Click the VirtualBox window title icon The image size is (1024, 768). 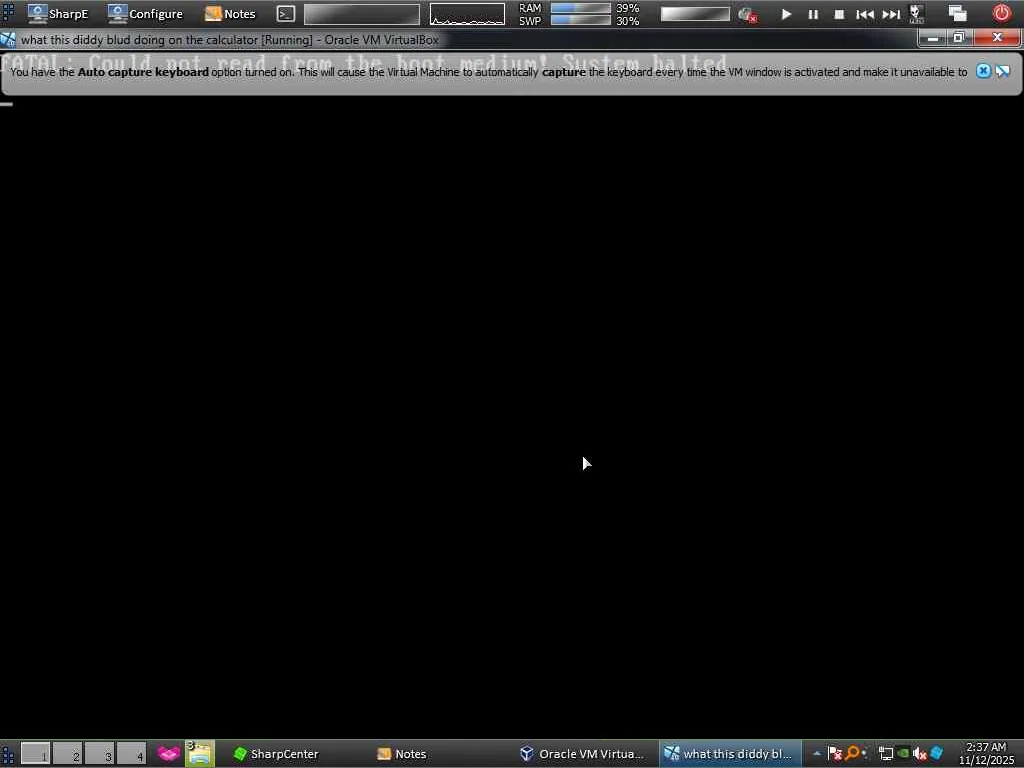(x=8, y=40)
